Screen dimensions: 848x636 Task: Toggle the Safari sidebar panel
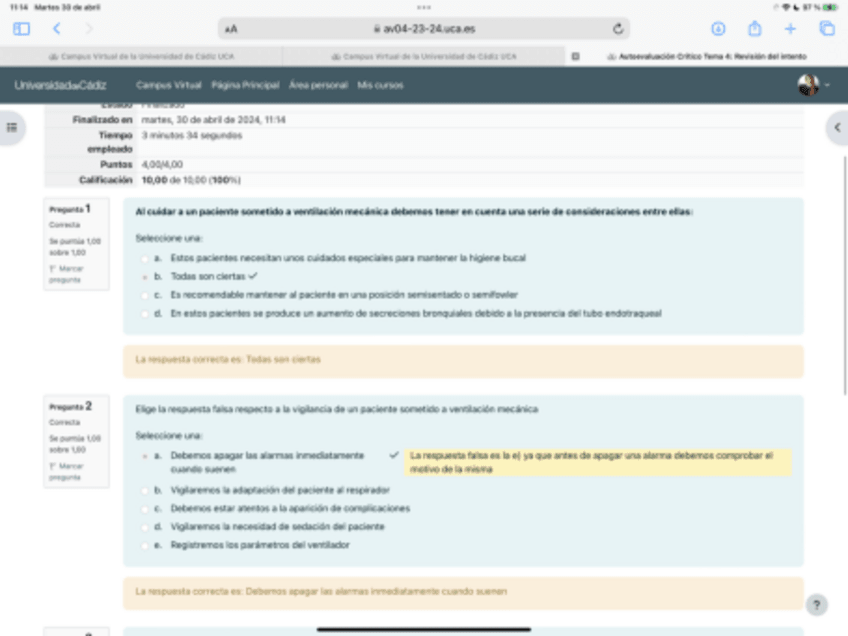click(22, 29)
